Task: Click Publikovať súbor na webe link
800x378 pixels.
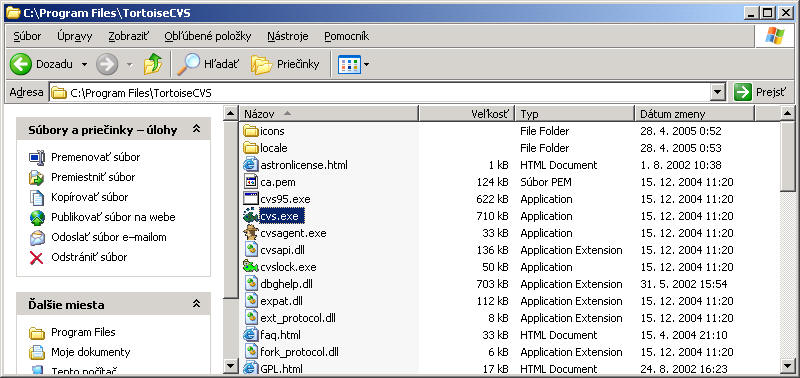Action: (113, 217)
